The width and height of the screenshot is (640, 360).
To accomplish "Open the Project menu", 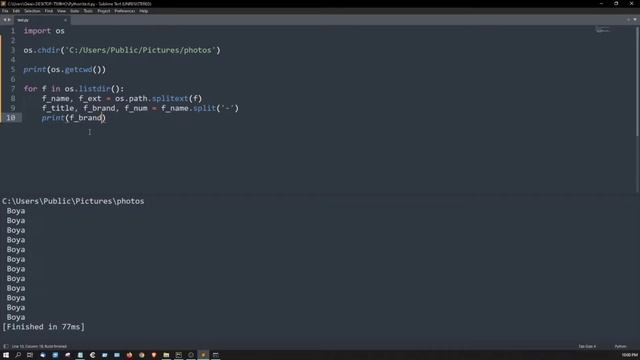I will (104, 11).
